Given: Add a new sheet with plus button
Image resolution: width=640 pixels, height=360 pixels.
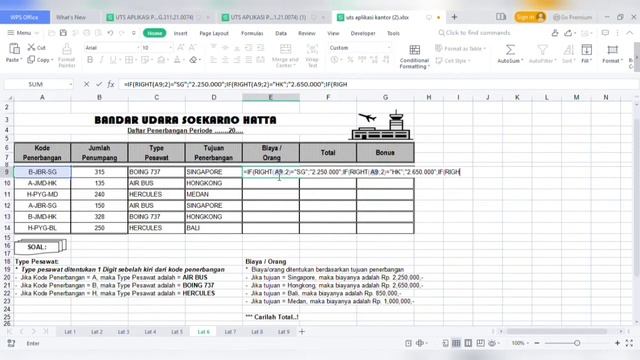Looking at the screenshot, I should click(302, 332).
